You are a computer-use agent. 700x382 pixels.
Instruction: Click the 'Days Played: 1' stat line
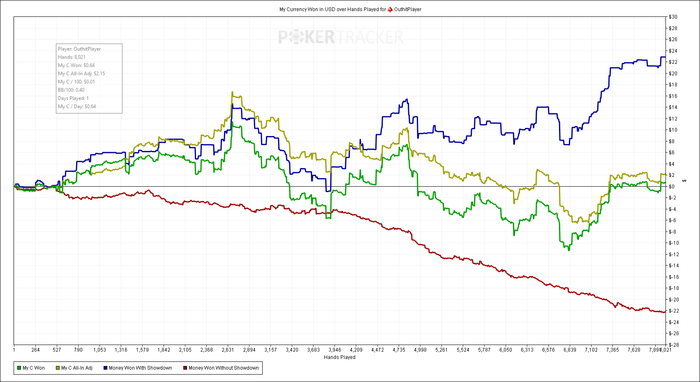coord(73,98)
